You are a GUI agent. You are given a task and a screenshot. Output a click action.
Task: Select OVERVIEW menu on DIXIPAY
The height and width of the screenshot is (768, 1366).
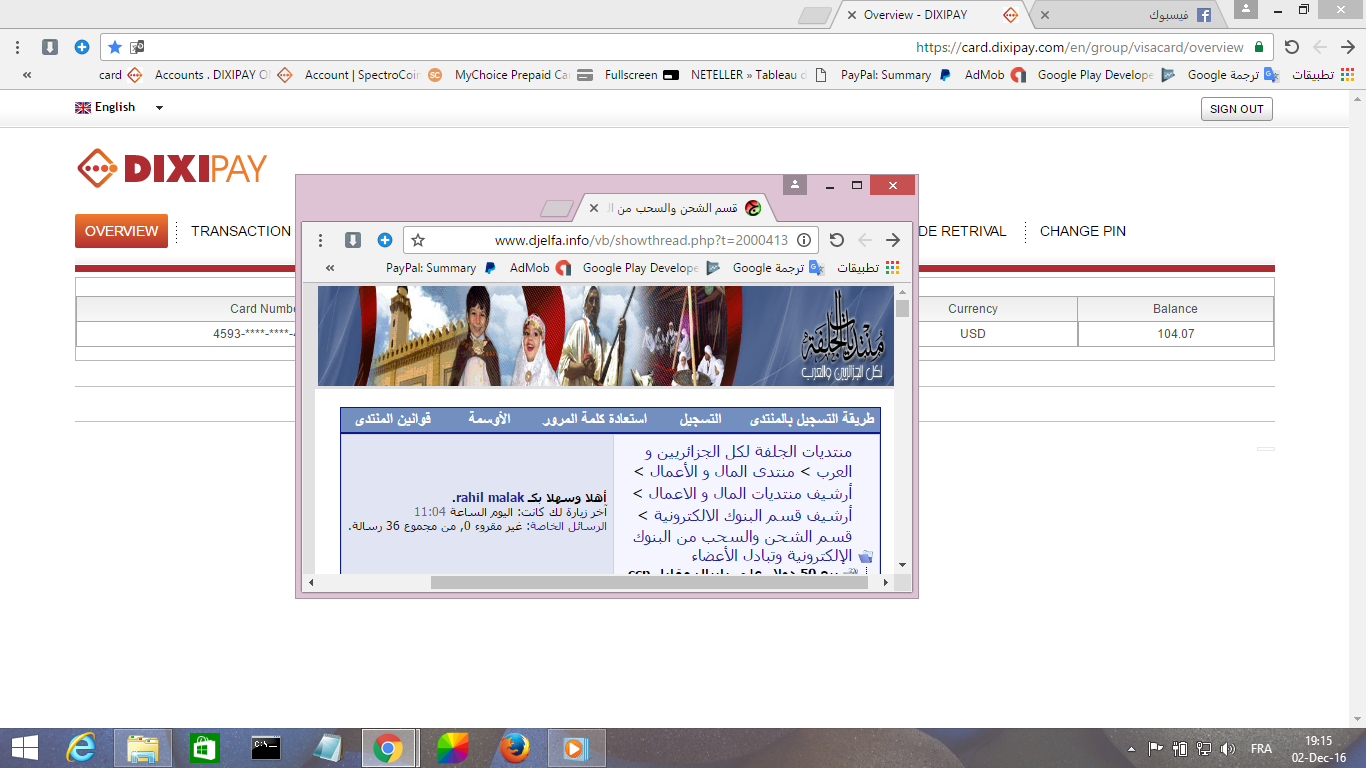(x=121, y=231)
